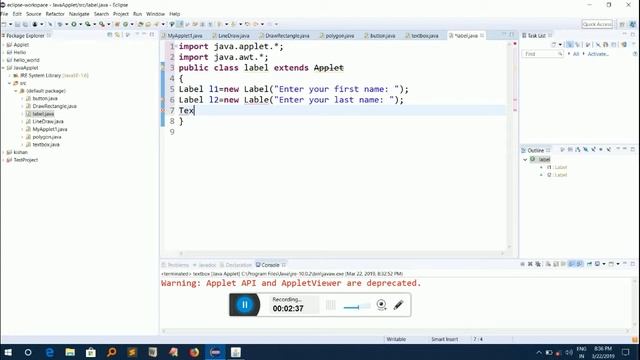Click the New Java Class green icon
The image size is (640, 360).
coord(126,24)
